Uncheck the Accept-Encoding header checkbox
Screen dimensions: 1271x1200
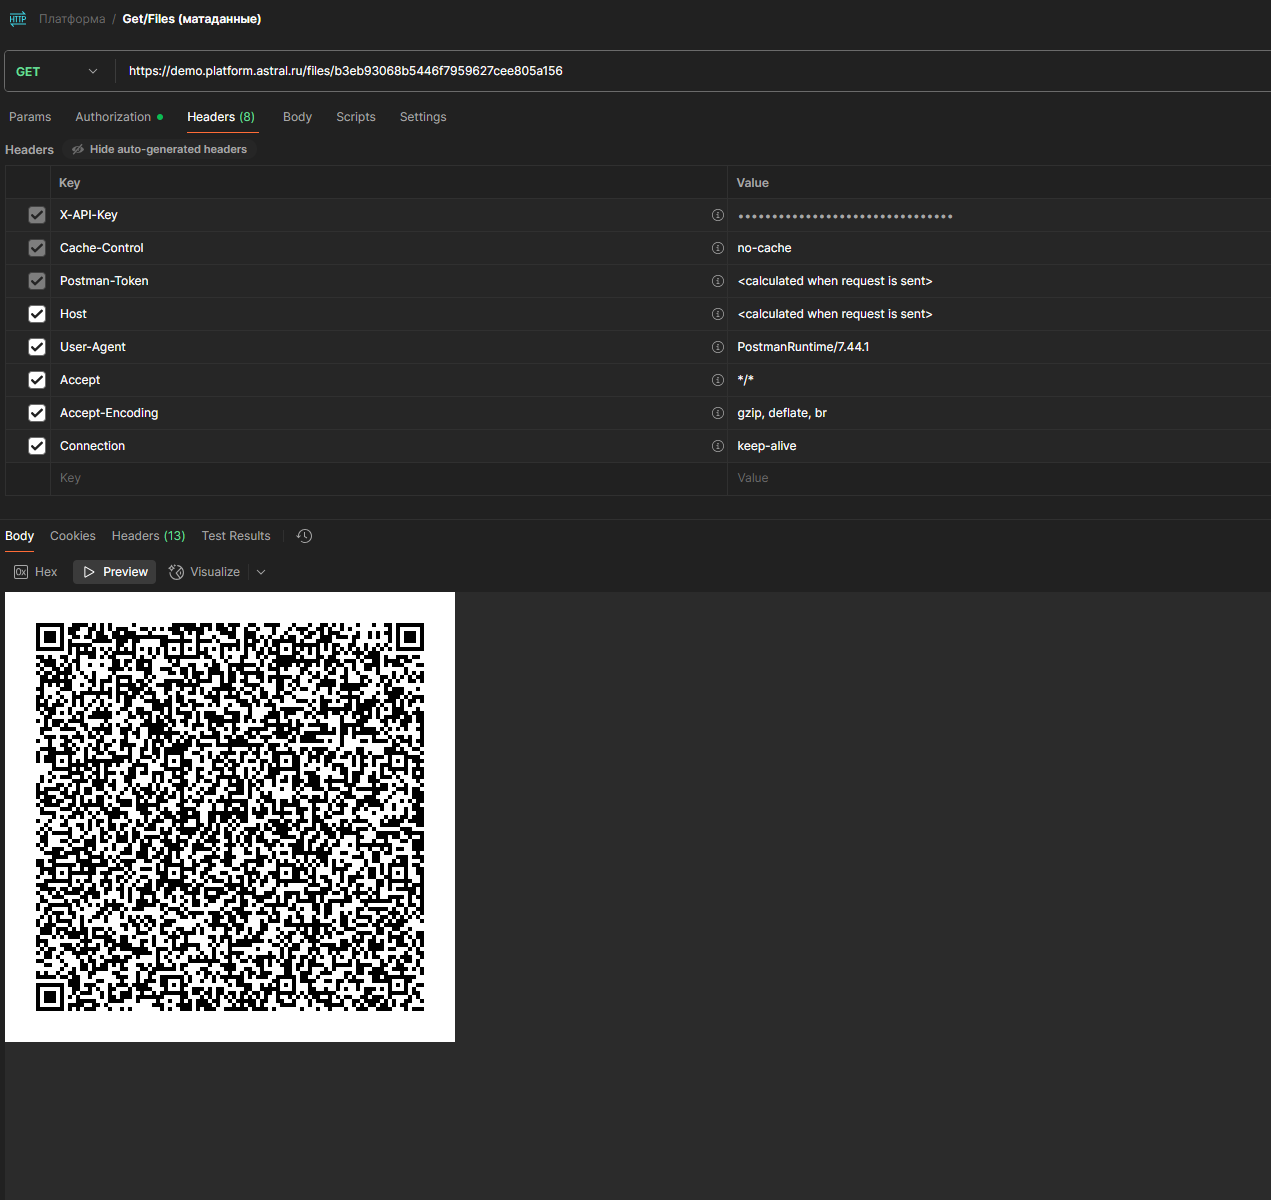(37, 413)
